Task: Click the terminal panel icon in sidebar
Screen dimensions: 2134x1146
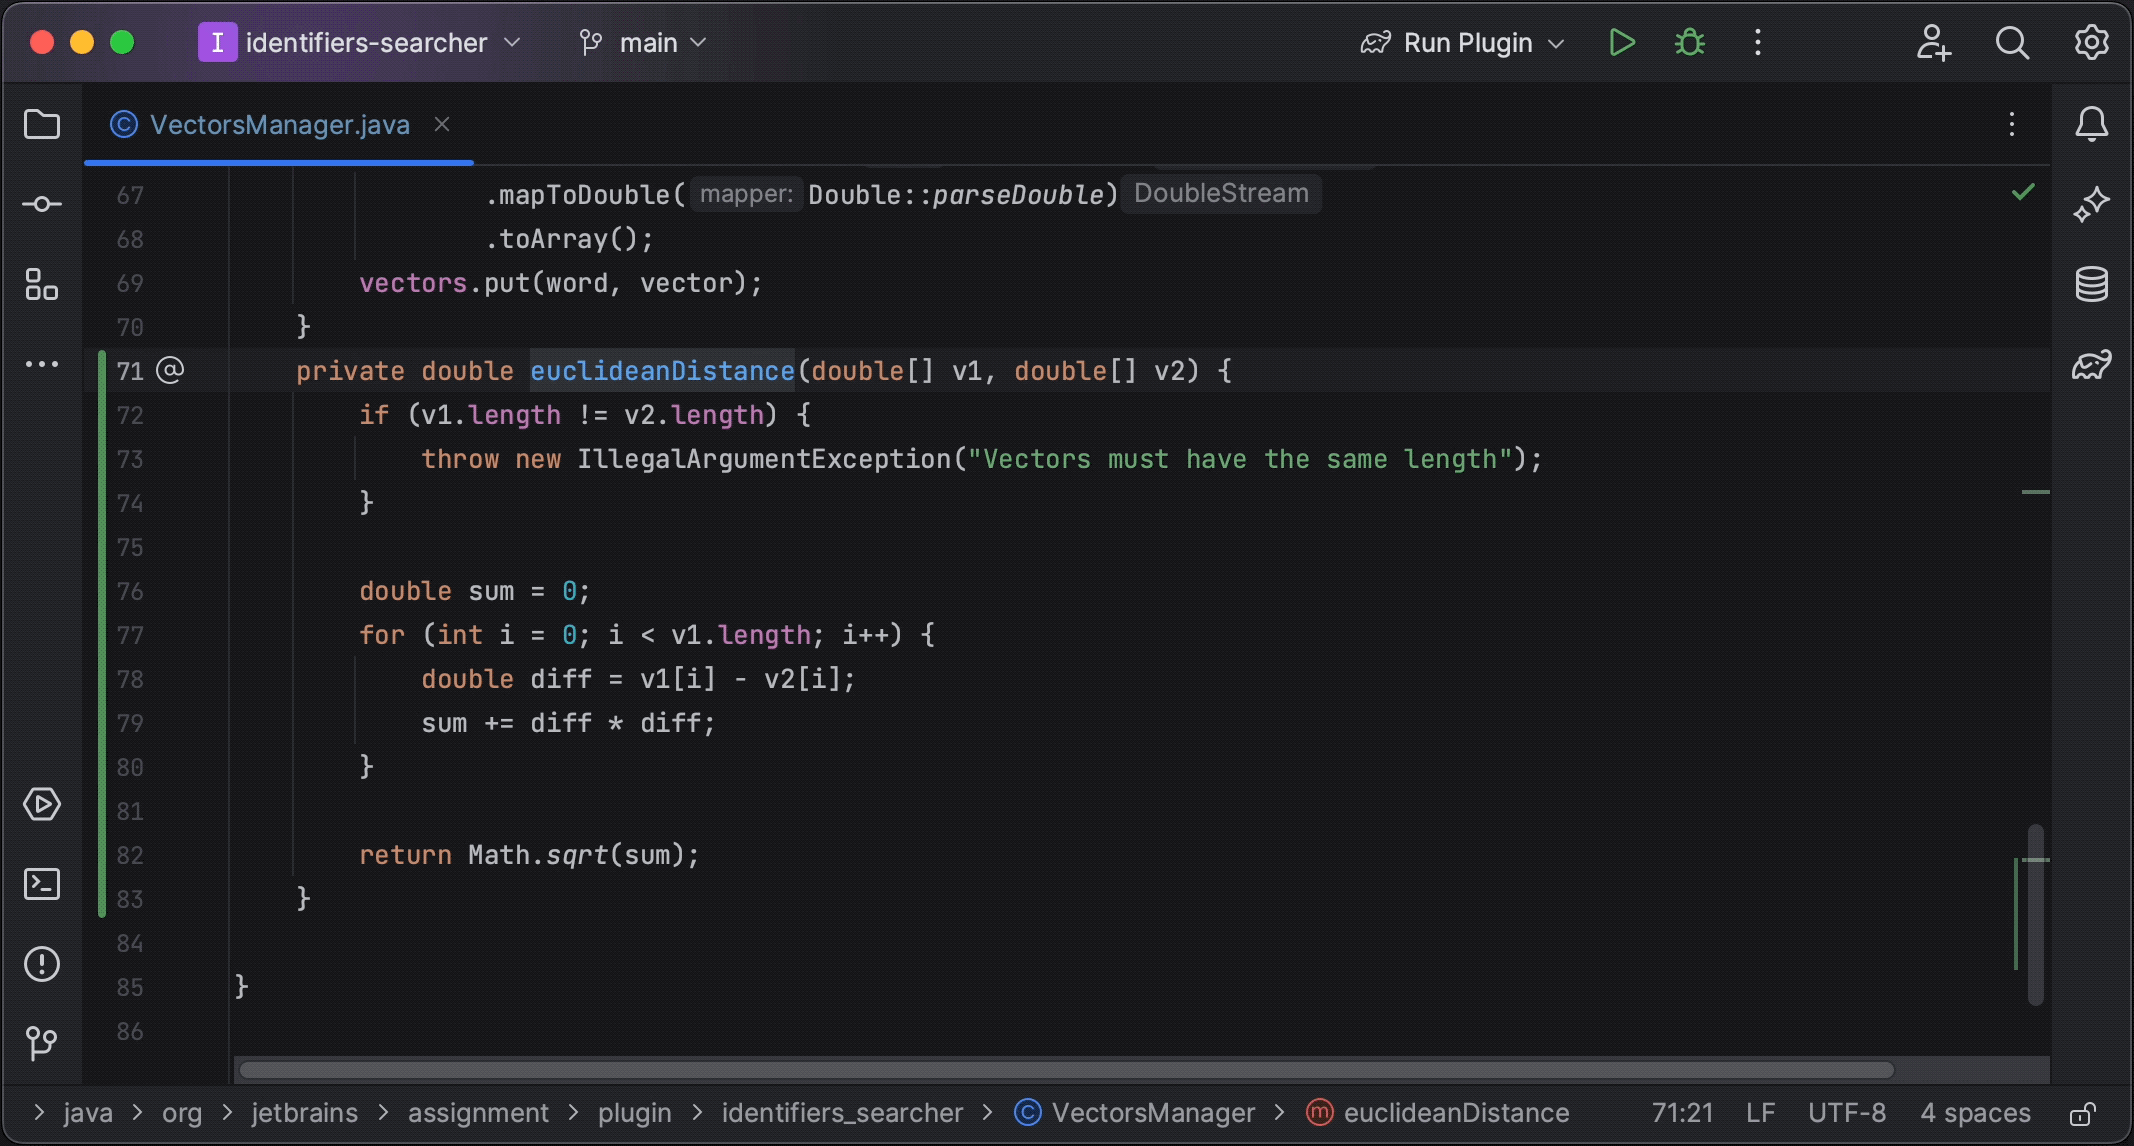Action: coord(41,883)
